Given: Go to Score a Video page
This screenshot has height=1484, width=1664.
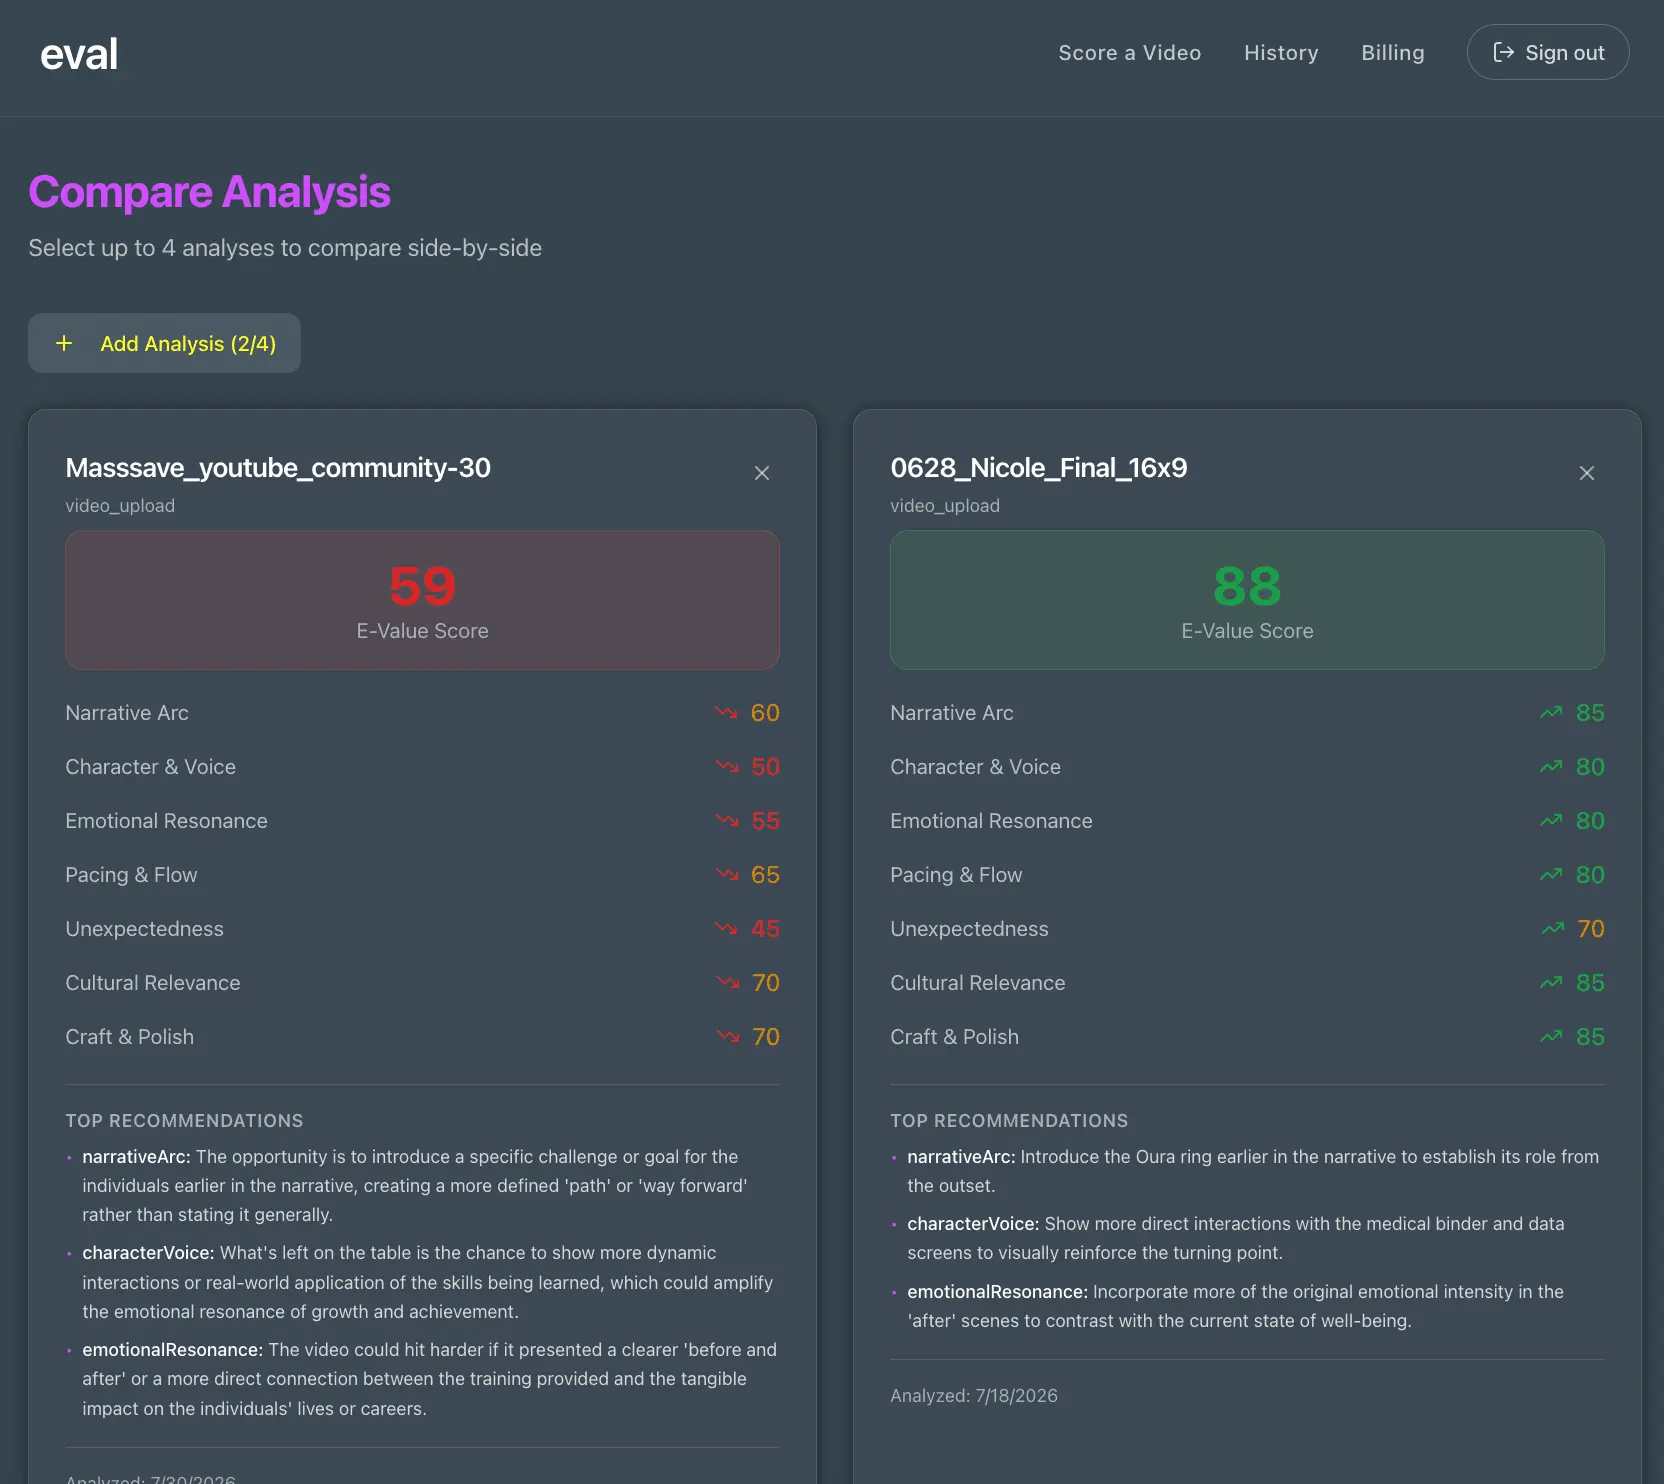Looking at the screenshot, I should click(x=1130, y=53).
